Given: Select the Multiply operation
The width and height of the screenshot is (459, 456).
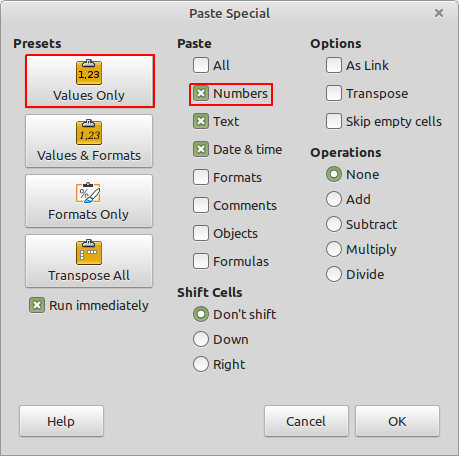Looking at the screenshot, I should (x=334, y=249).
